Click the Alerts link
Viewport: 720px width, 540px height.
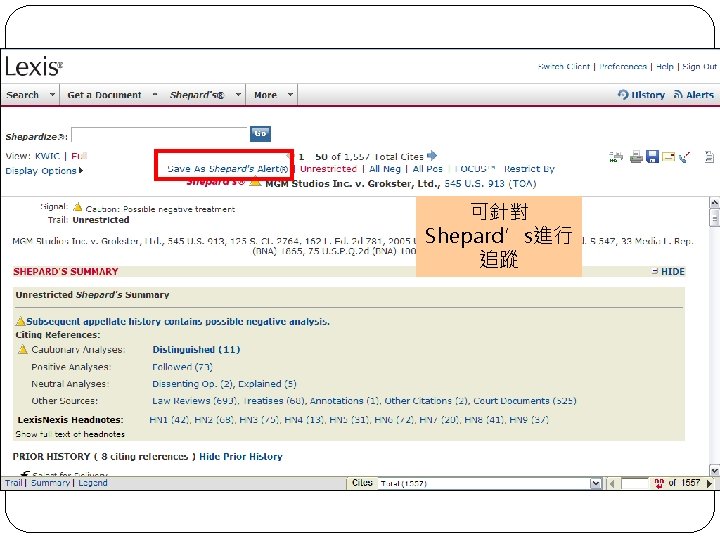(x=700, y=95)
